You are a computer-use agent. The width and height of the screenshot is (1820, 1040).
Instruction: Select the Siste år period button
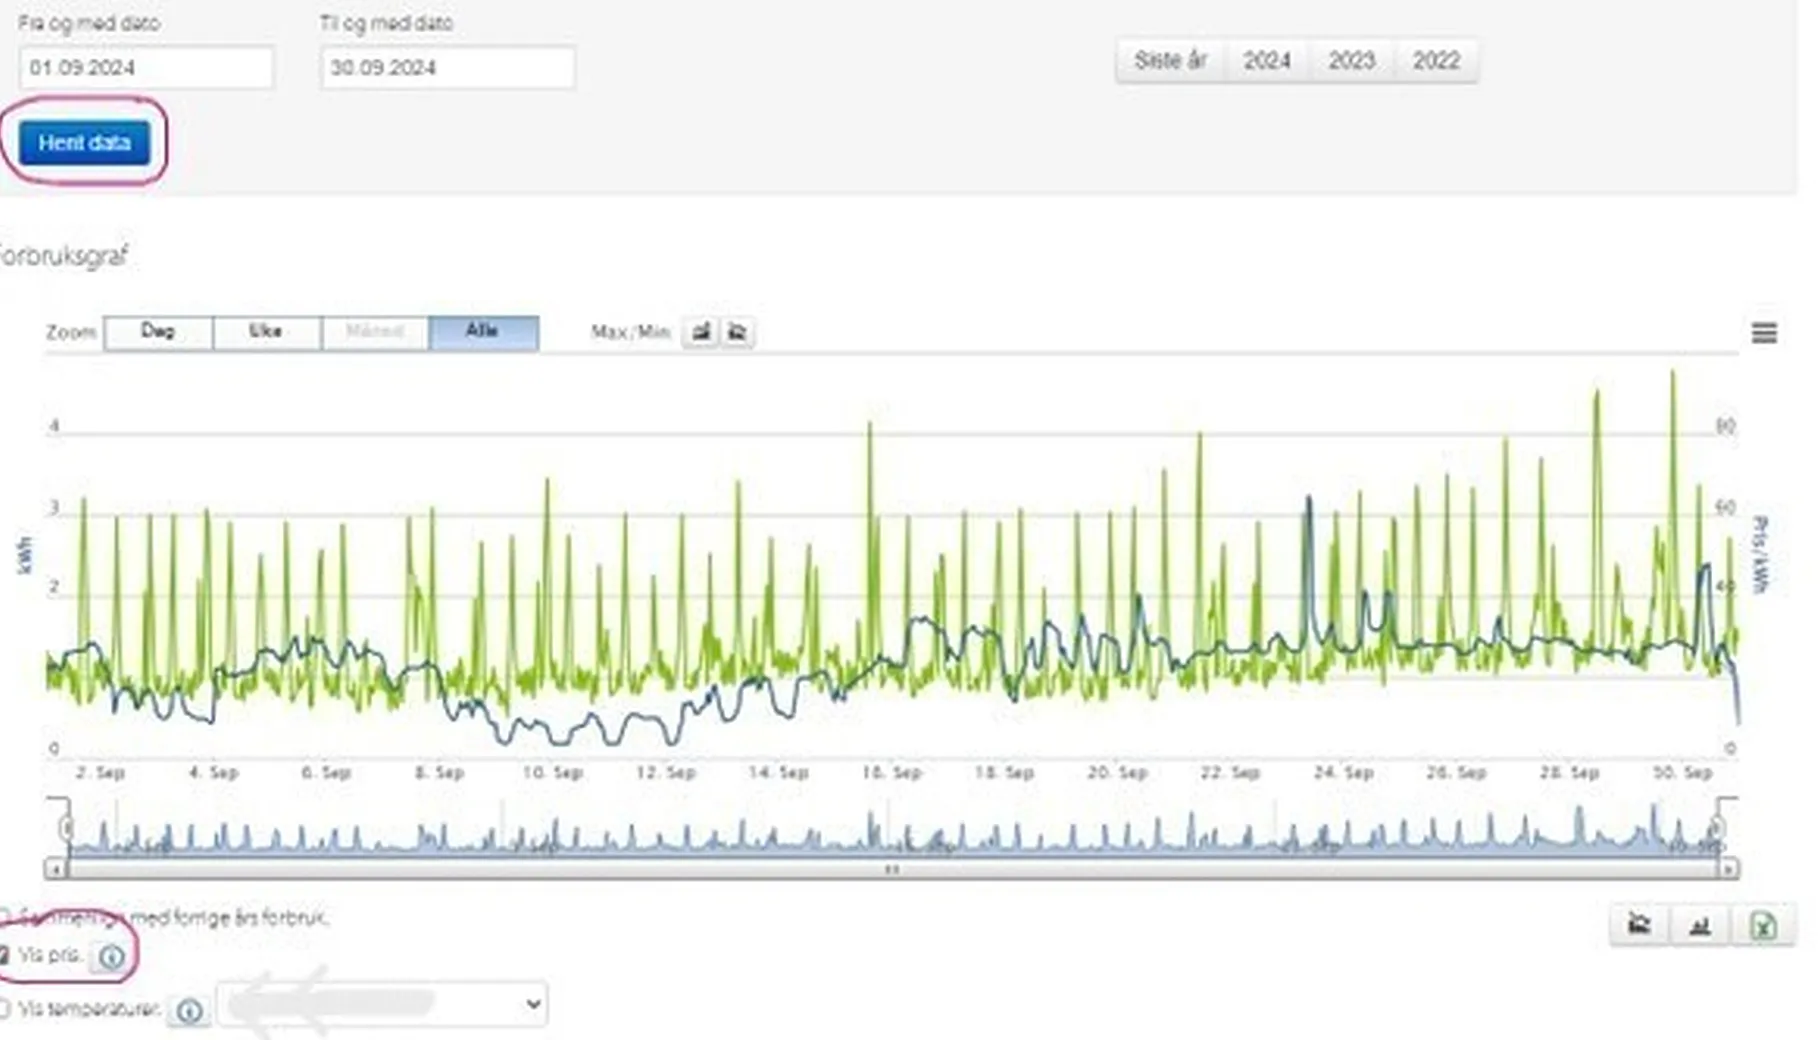click(x=1170, y=61)
